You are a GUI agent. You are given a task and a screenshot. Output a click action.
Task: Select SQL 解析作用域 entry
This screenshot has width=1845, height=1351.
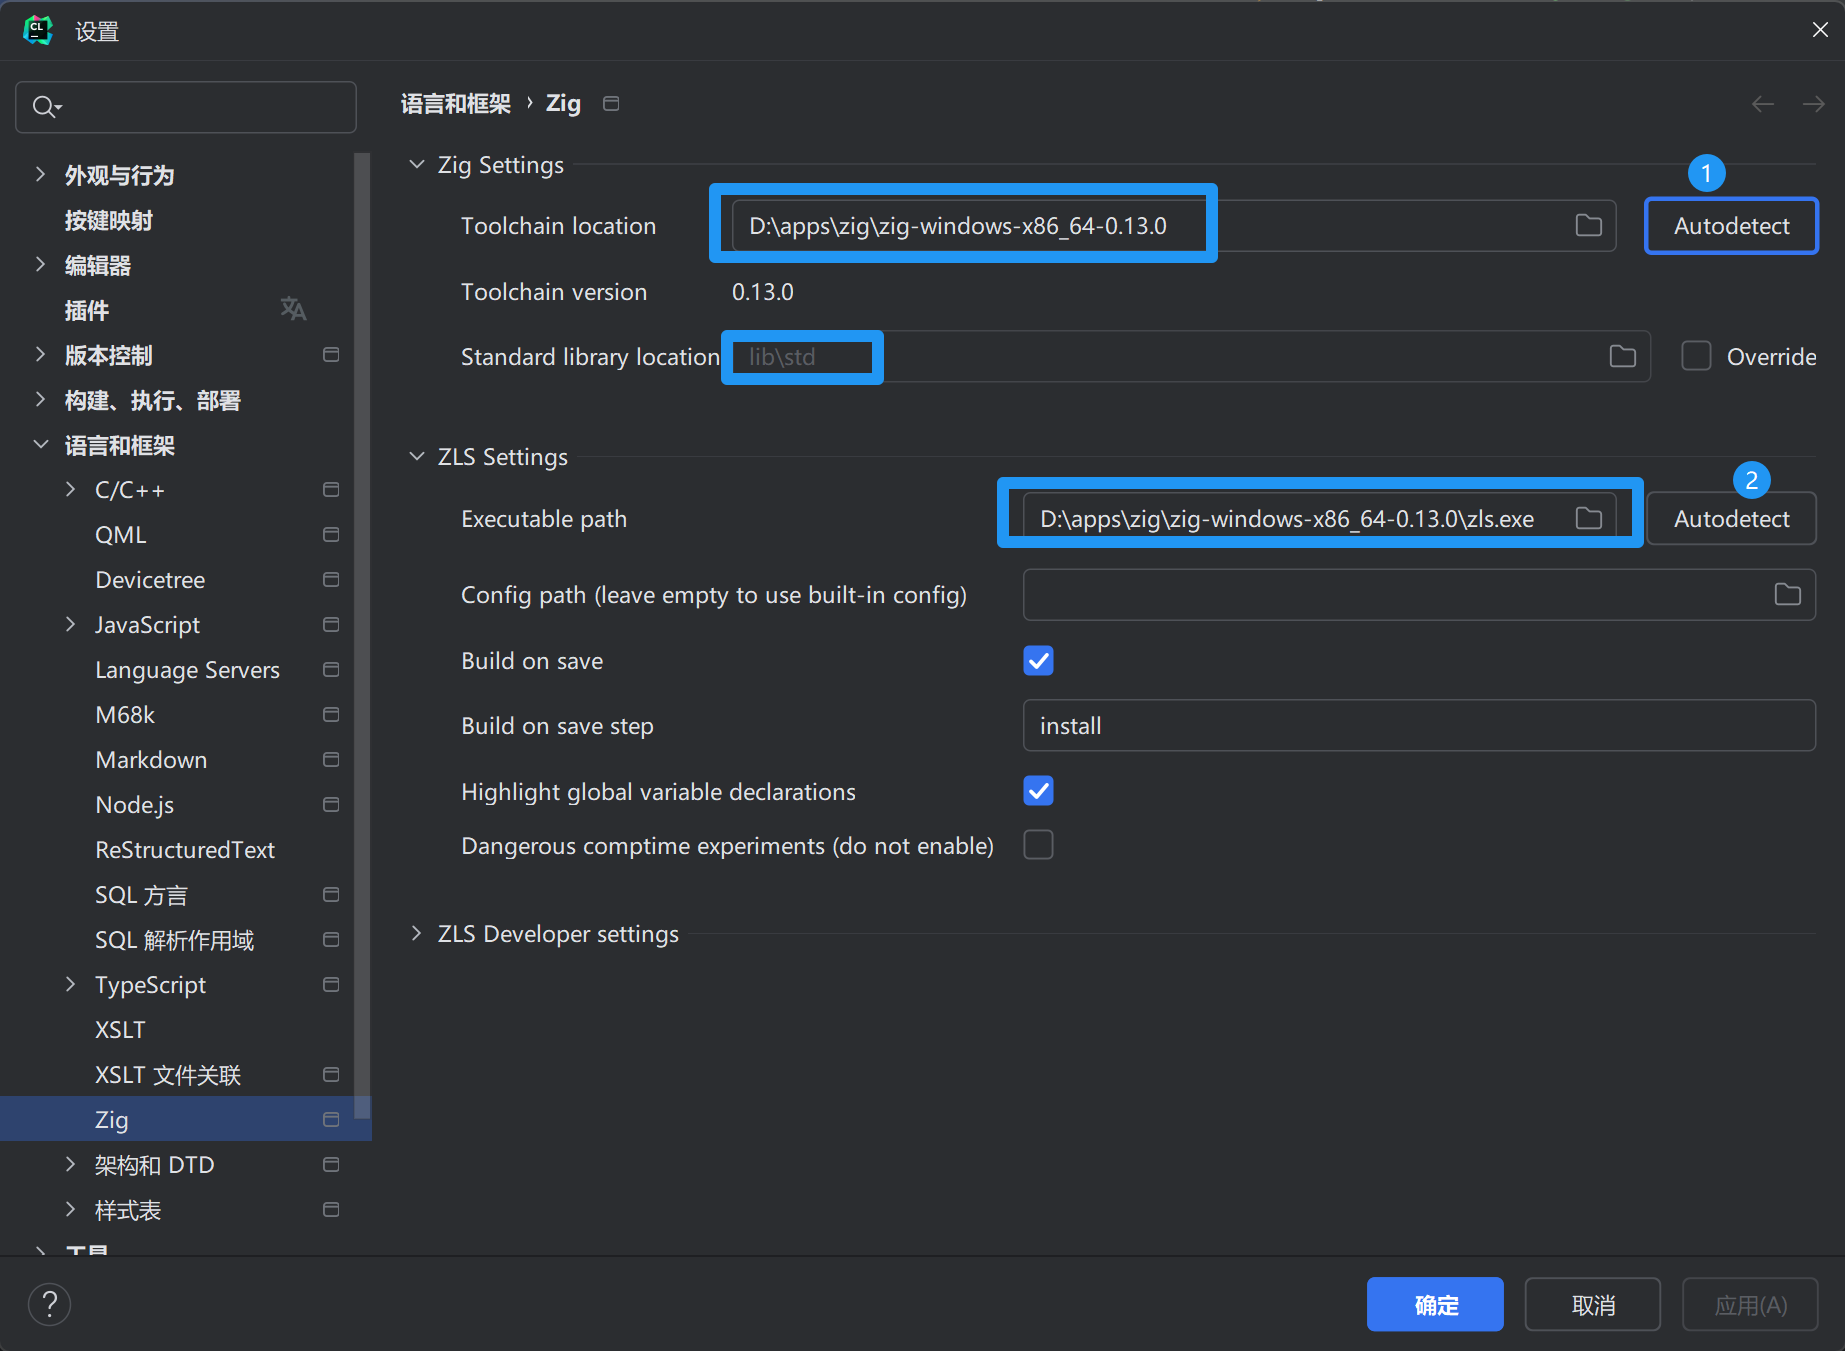(175, 940)
